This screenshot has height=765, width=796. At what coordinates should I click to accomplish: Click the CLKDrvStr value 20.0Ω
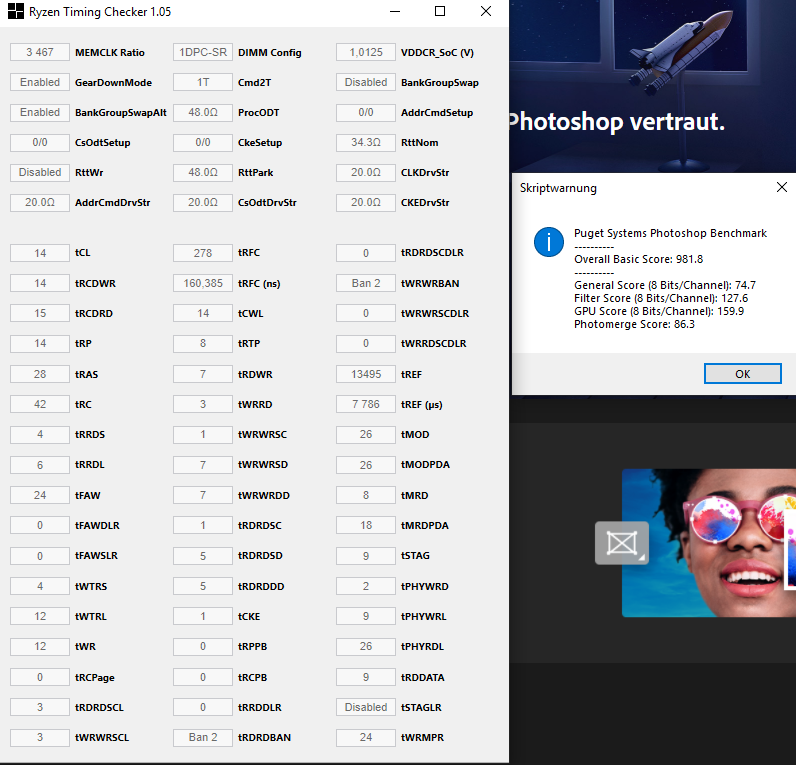click(366, 172)
